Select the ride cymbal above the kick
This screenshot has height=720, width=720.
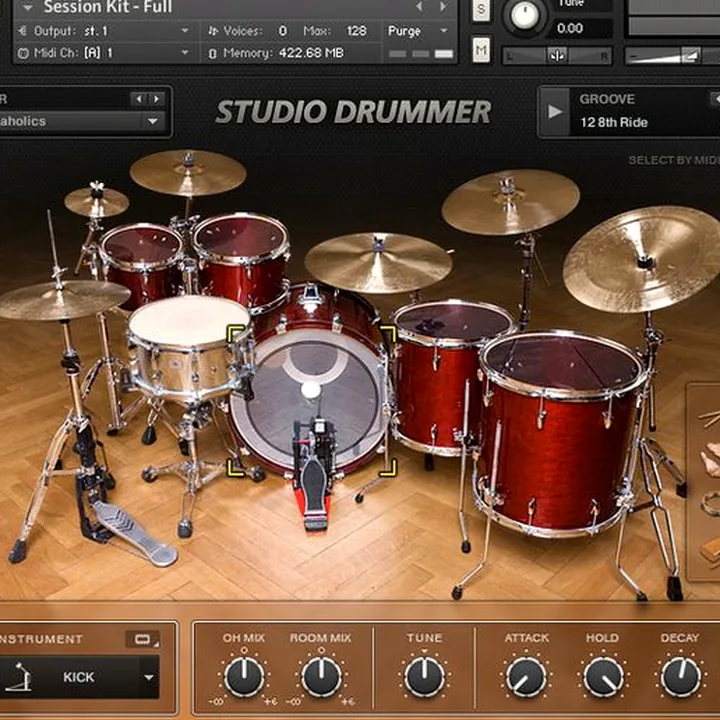tap(378, 263)
